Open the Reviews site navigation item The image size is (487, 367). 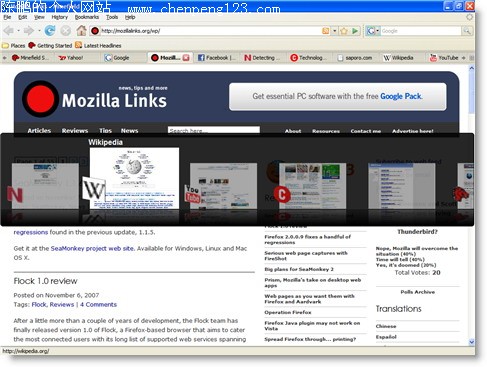click(75, 130)
